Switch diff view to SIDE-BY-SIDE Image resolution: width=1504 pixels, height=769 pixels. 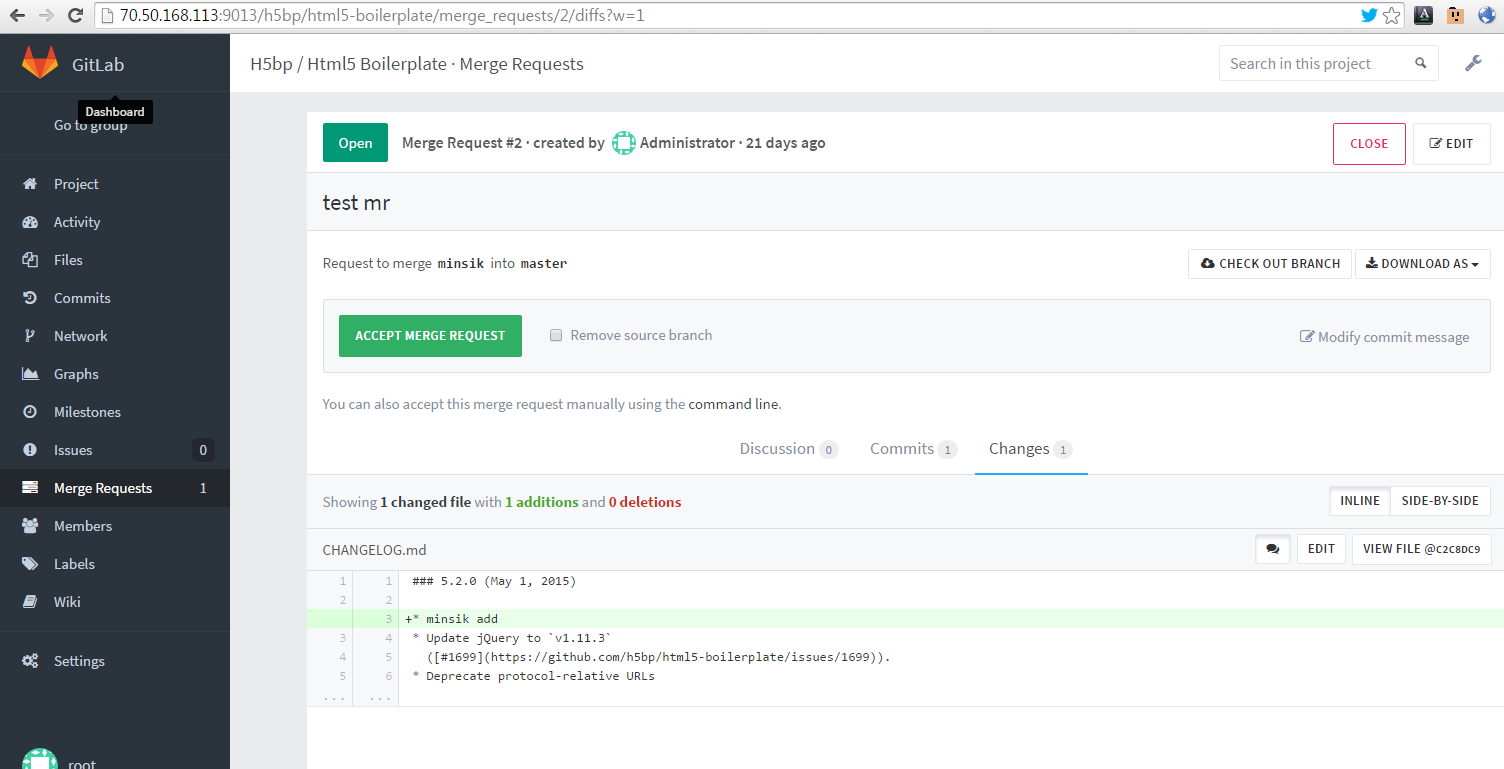click(1440, 500)
